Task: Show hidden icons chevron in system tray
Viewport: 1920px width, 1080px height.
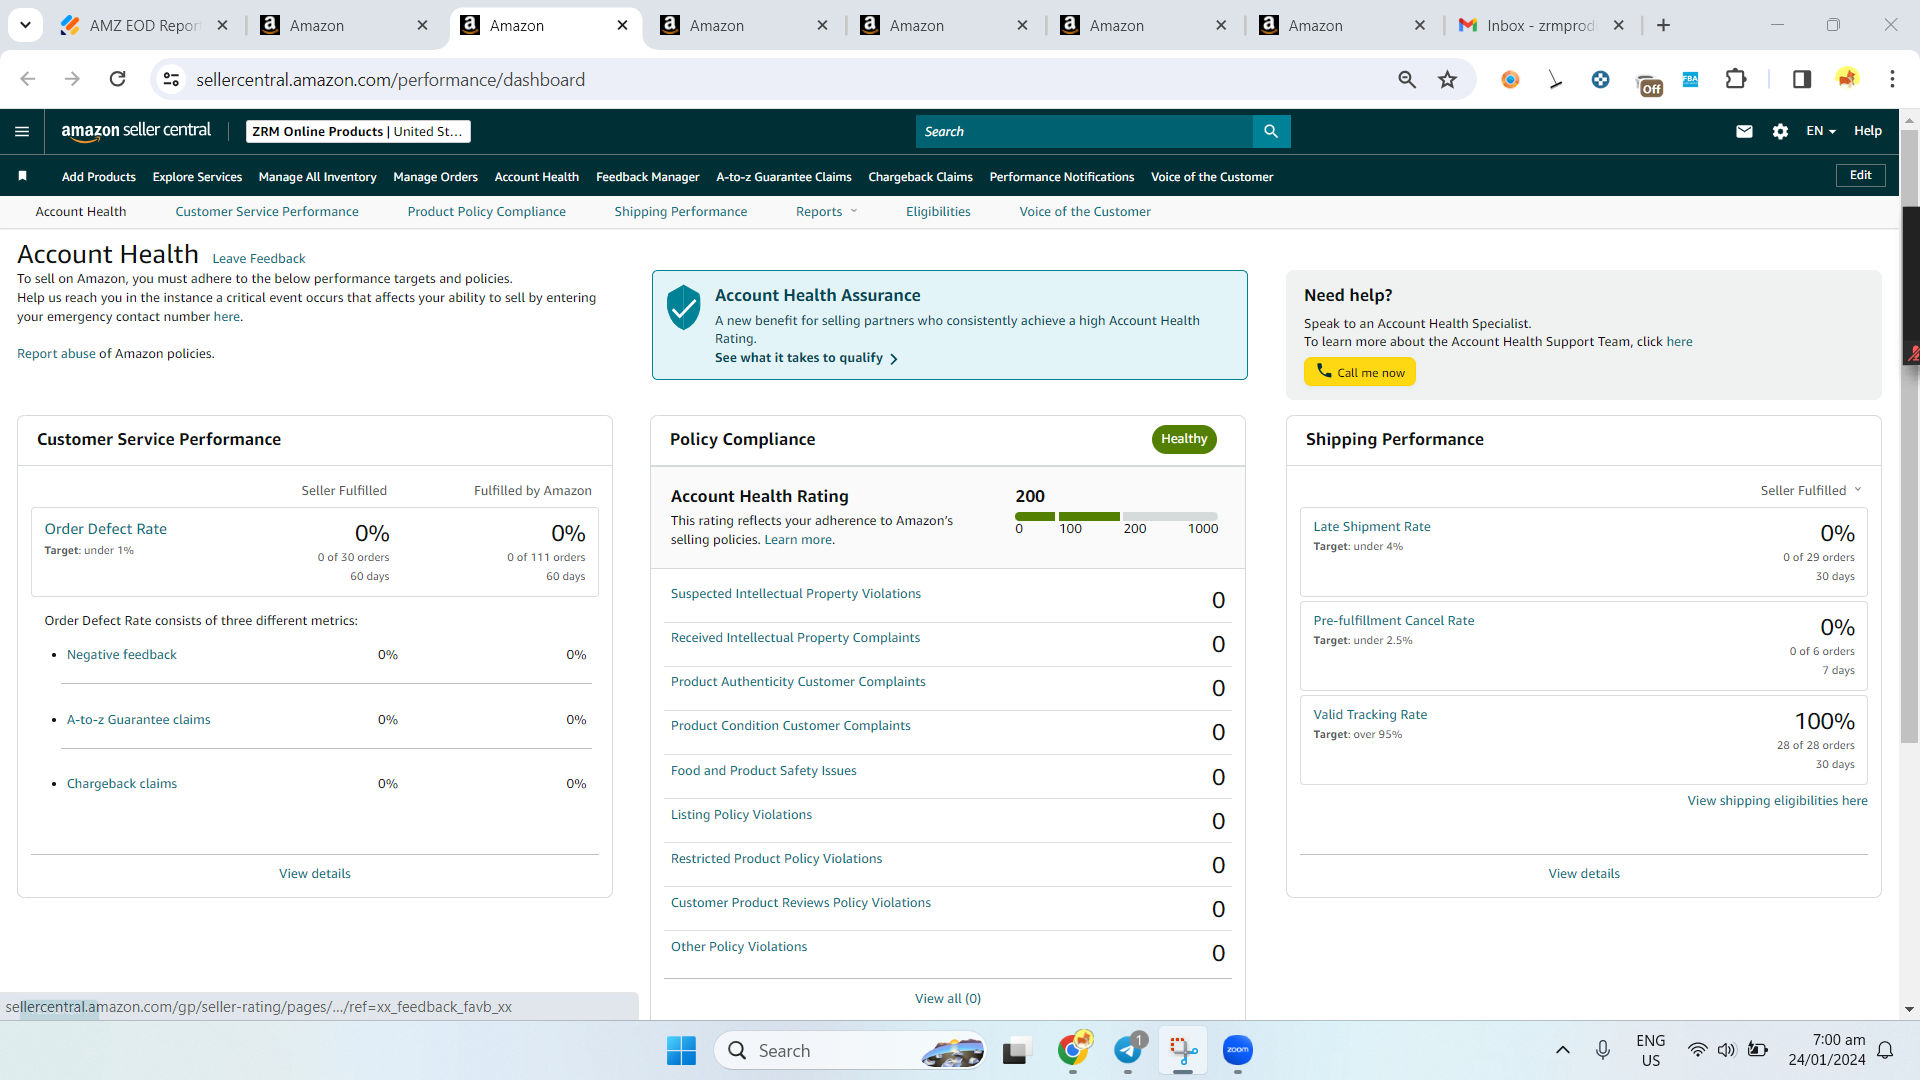Action: [x=1562, y=1050]
